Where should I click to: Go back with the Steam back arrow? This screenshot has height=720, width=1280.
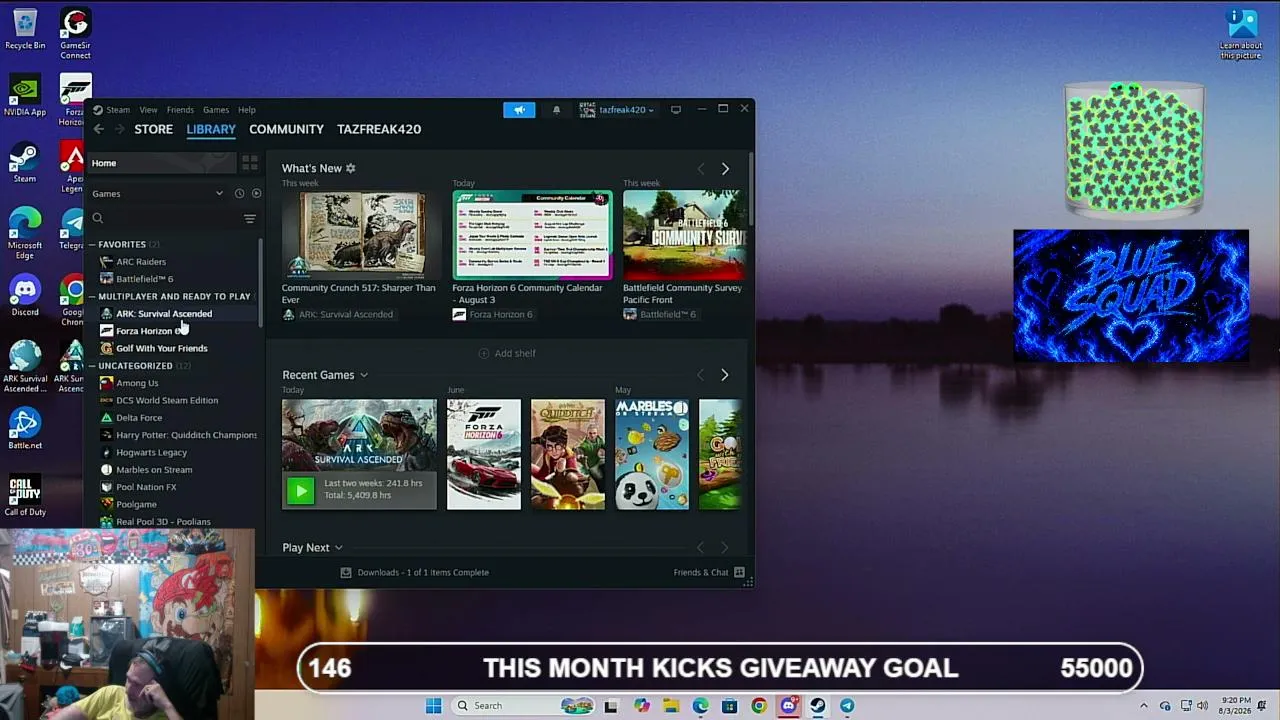point(98,129)
